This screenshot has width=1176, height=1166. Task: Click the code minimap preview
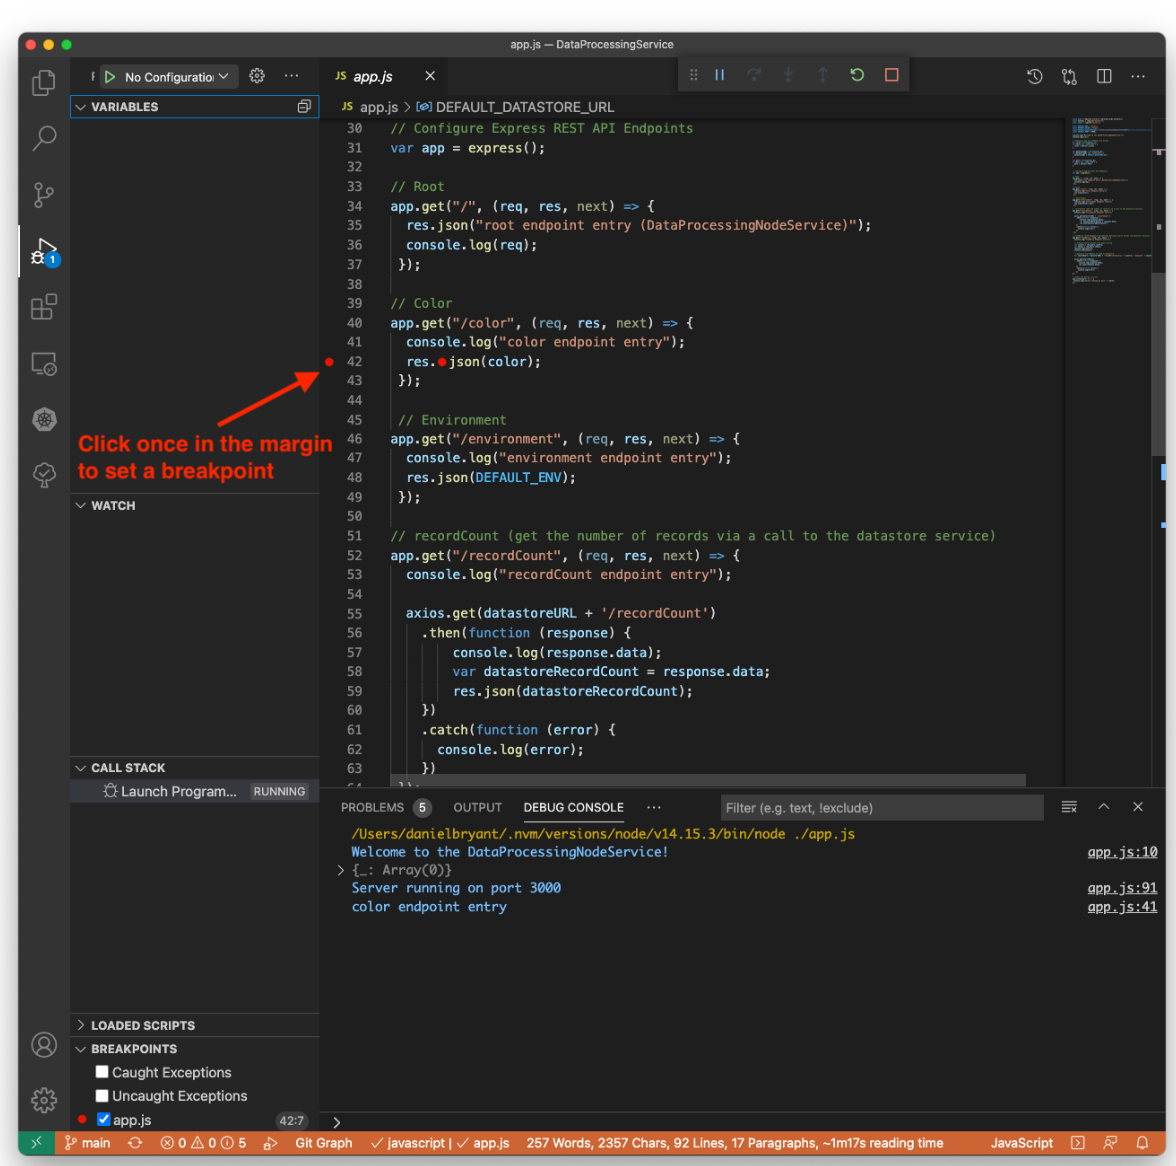coord(1110,200)
